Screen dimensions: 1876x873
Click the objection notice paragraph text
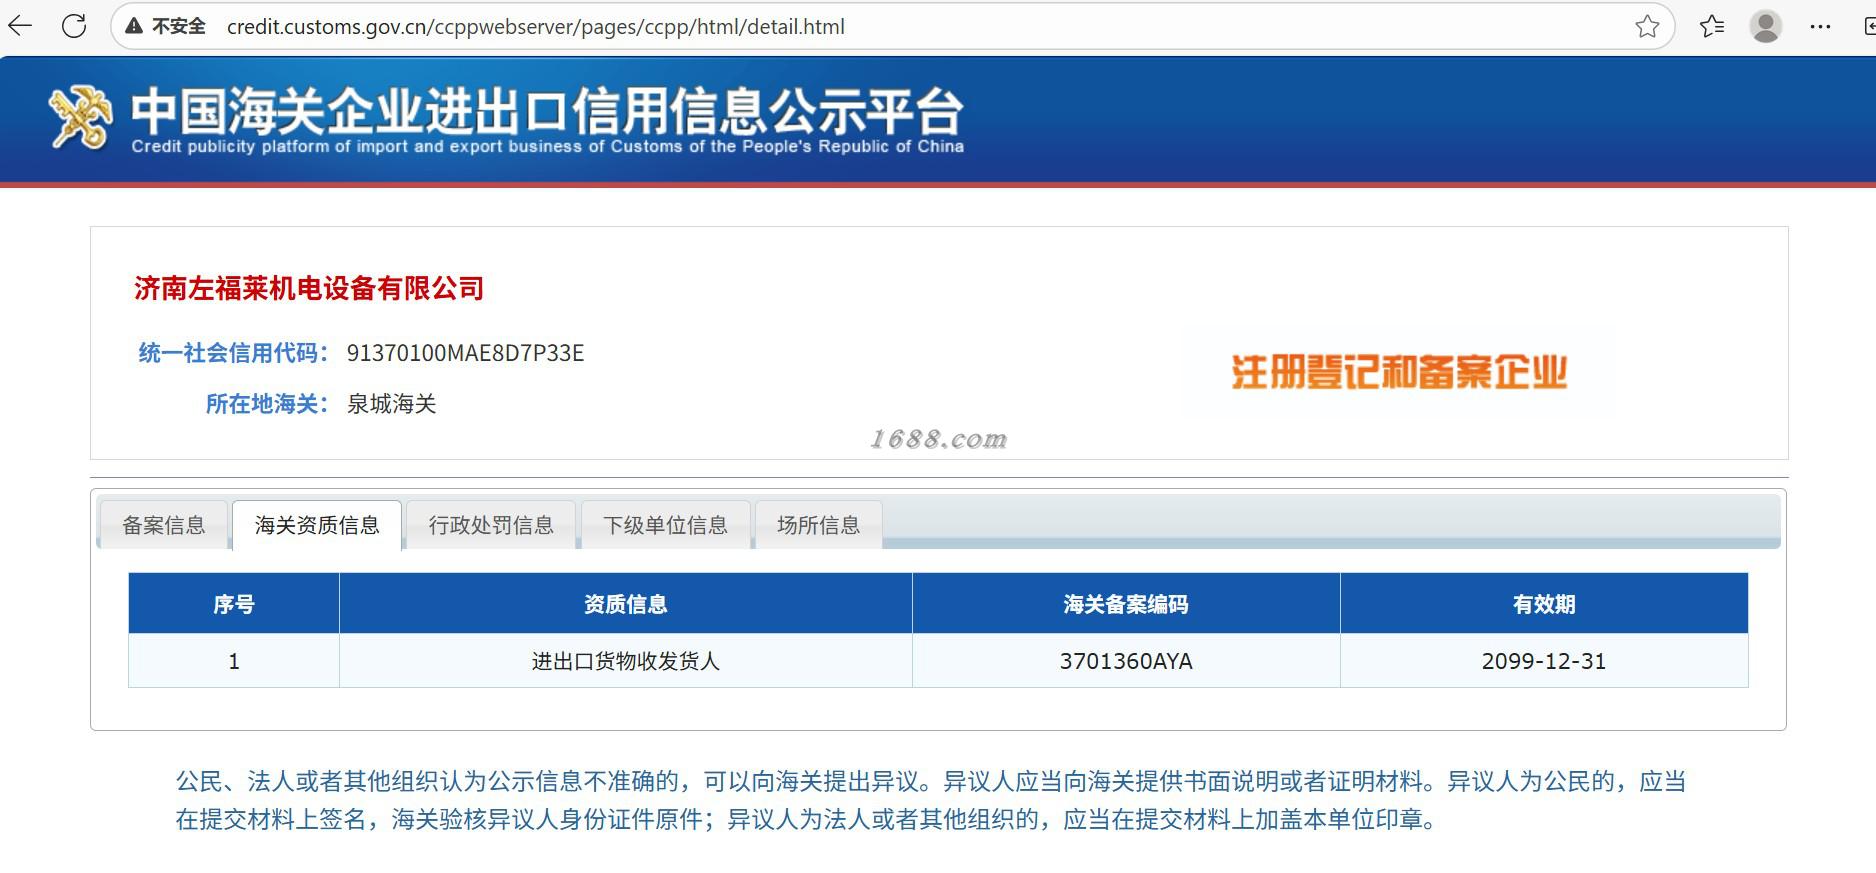931,800
